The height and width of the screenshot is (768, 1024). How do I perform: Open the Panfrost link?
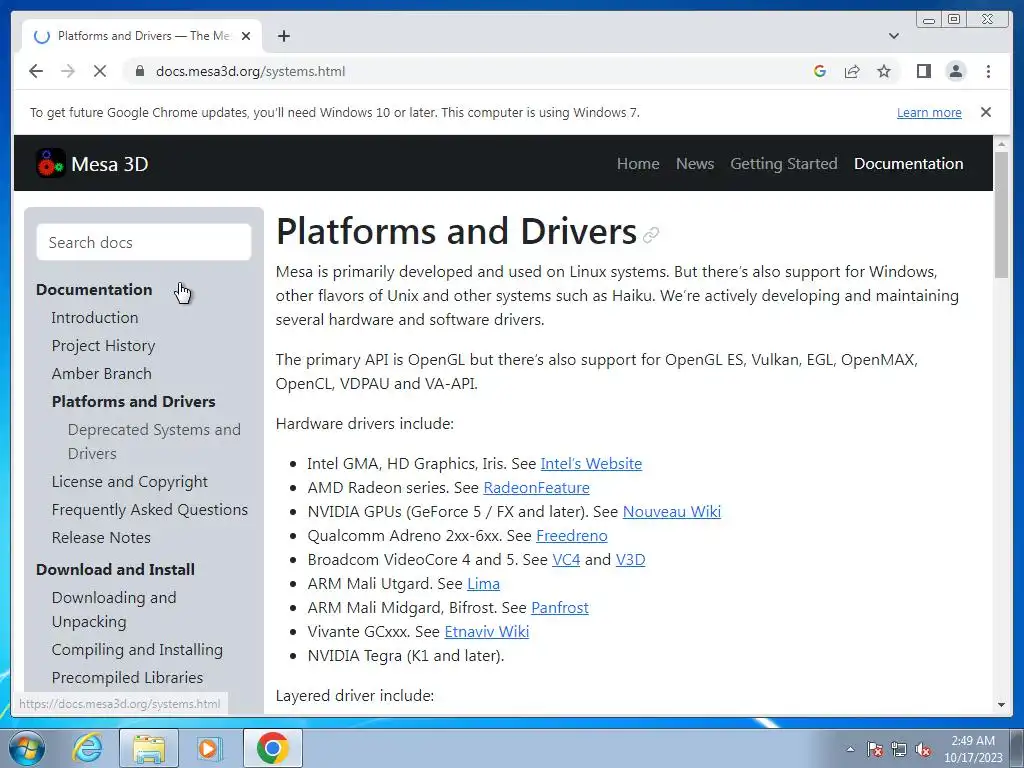click(x=560, y=608)
